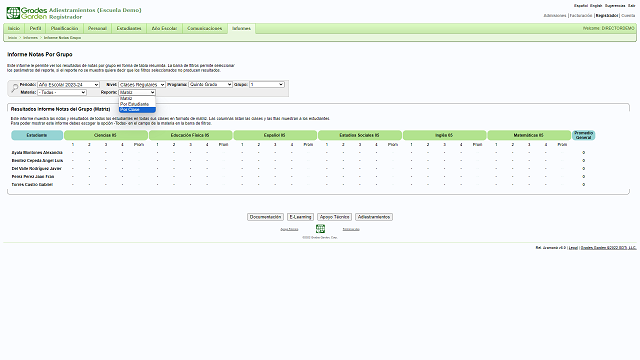Click the Adiestramientos button
This screenshot has height=360, width=640.
pyautogui.click(x=374, y=217)
